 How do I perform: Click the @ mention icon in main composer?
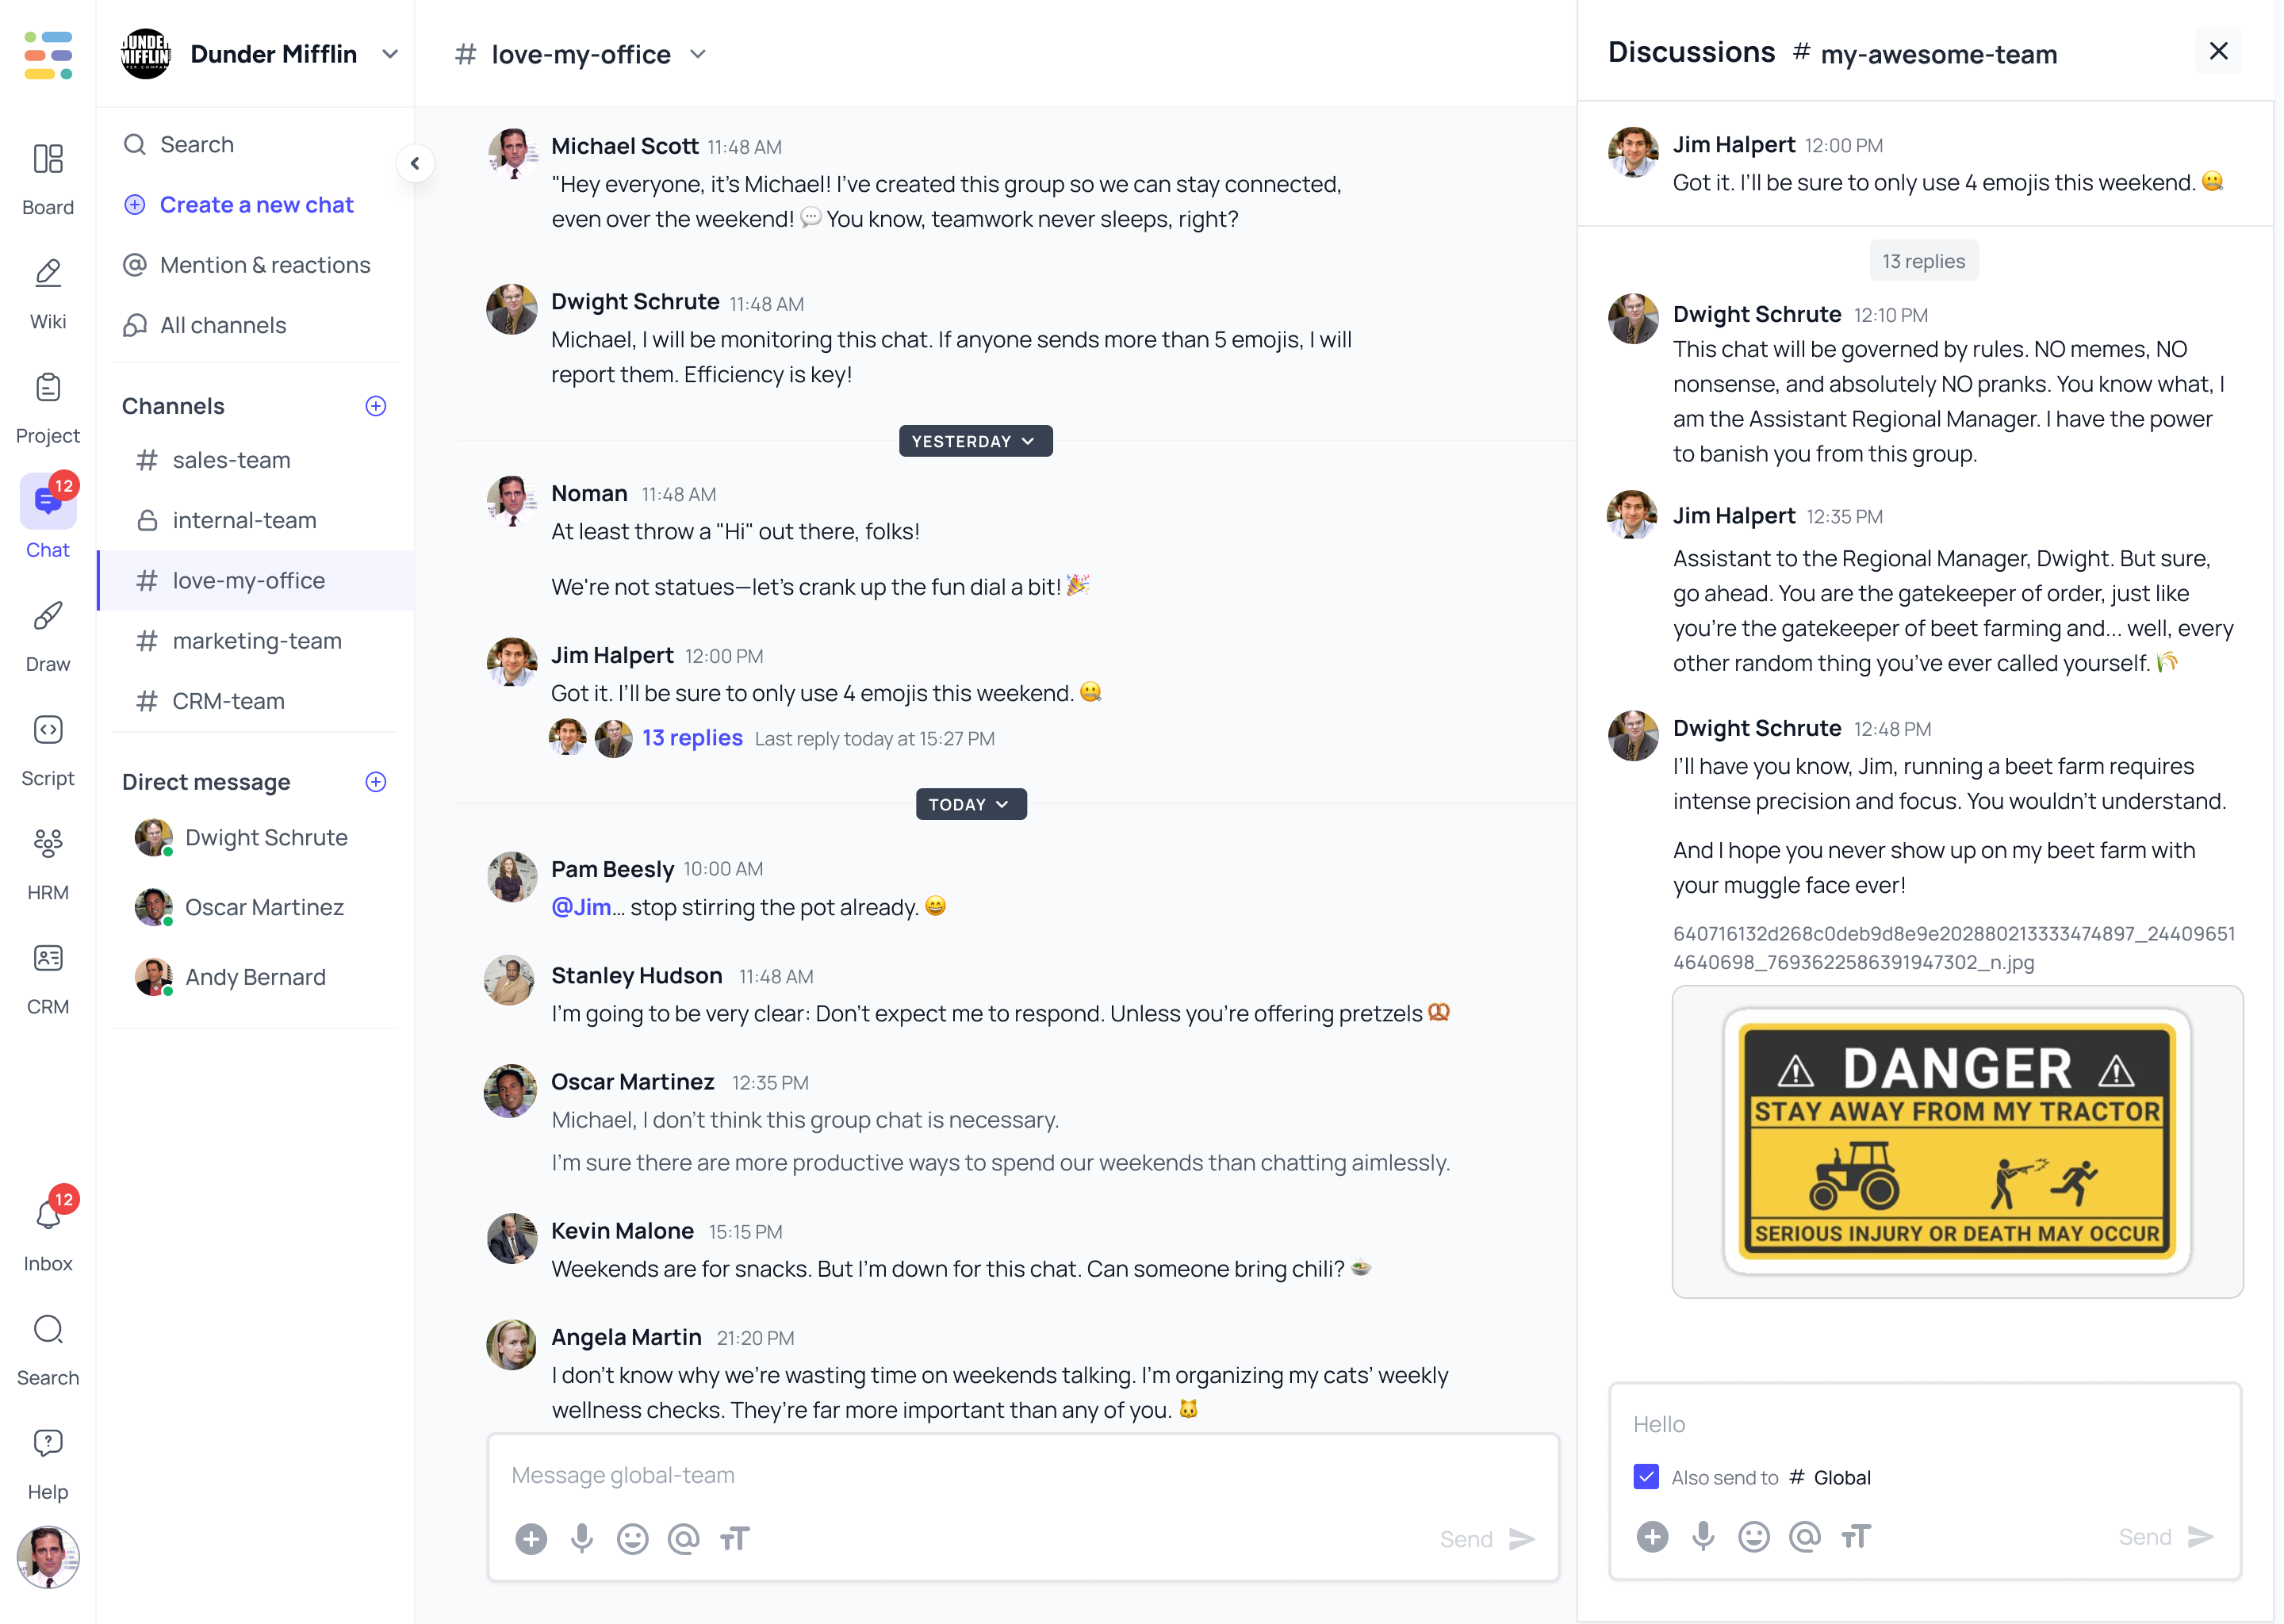coord(683,1538)
